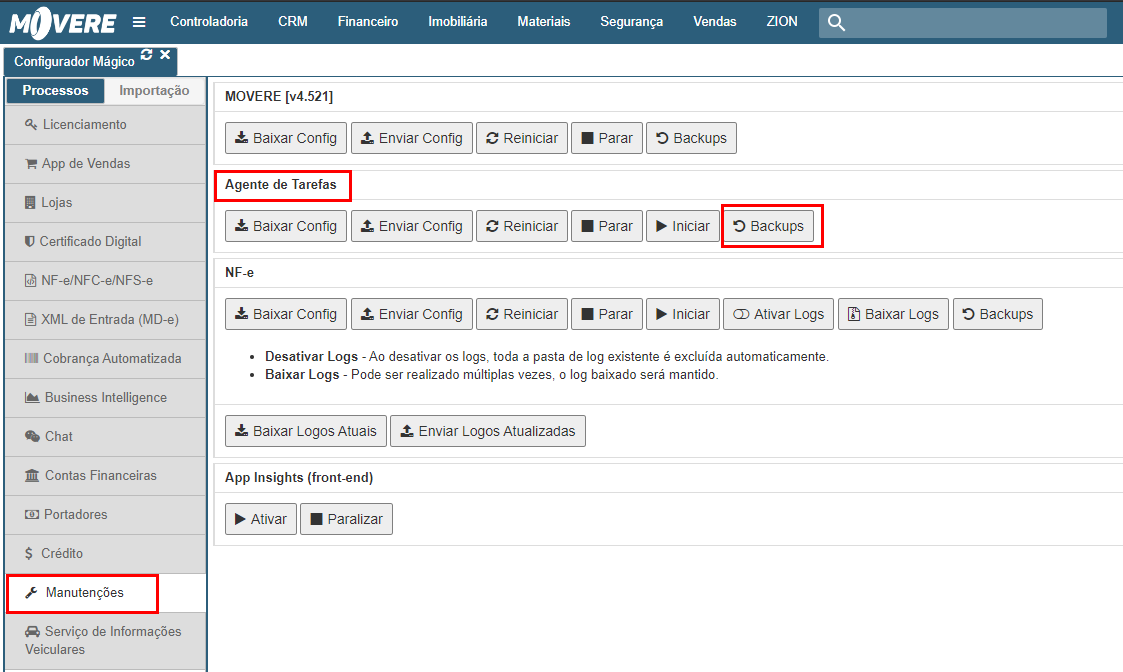The height and width of the screenshot is (672, 1123).
Task: Switch to the Importação tab
Action: pos(154,90)
